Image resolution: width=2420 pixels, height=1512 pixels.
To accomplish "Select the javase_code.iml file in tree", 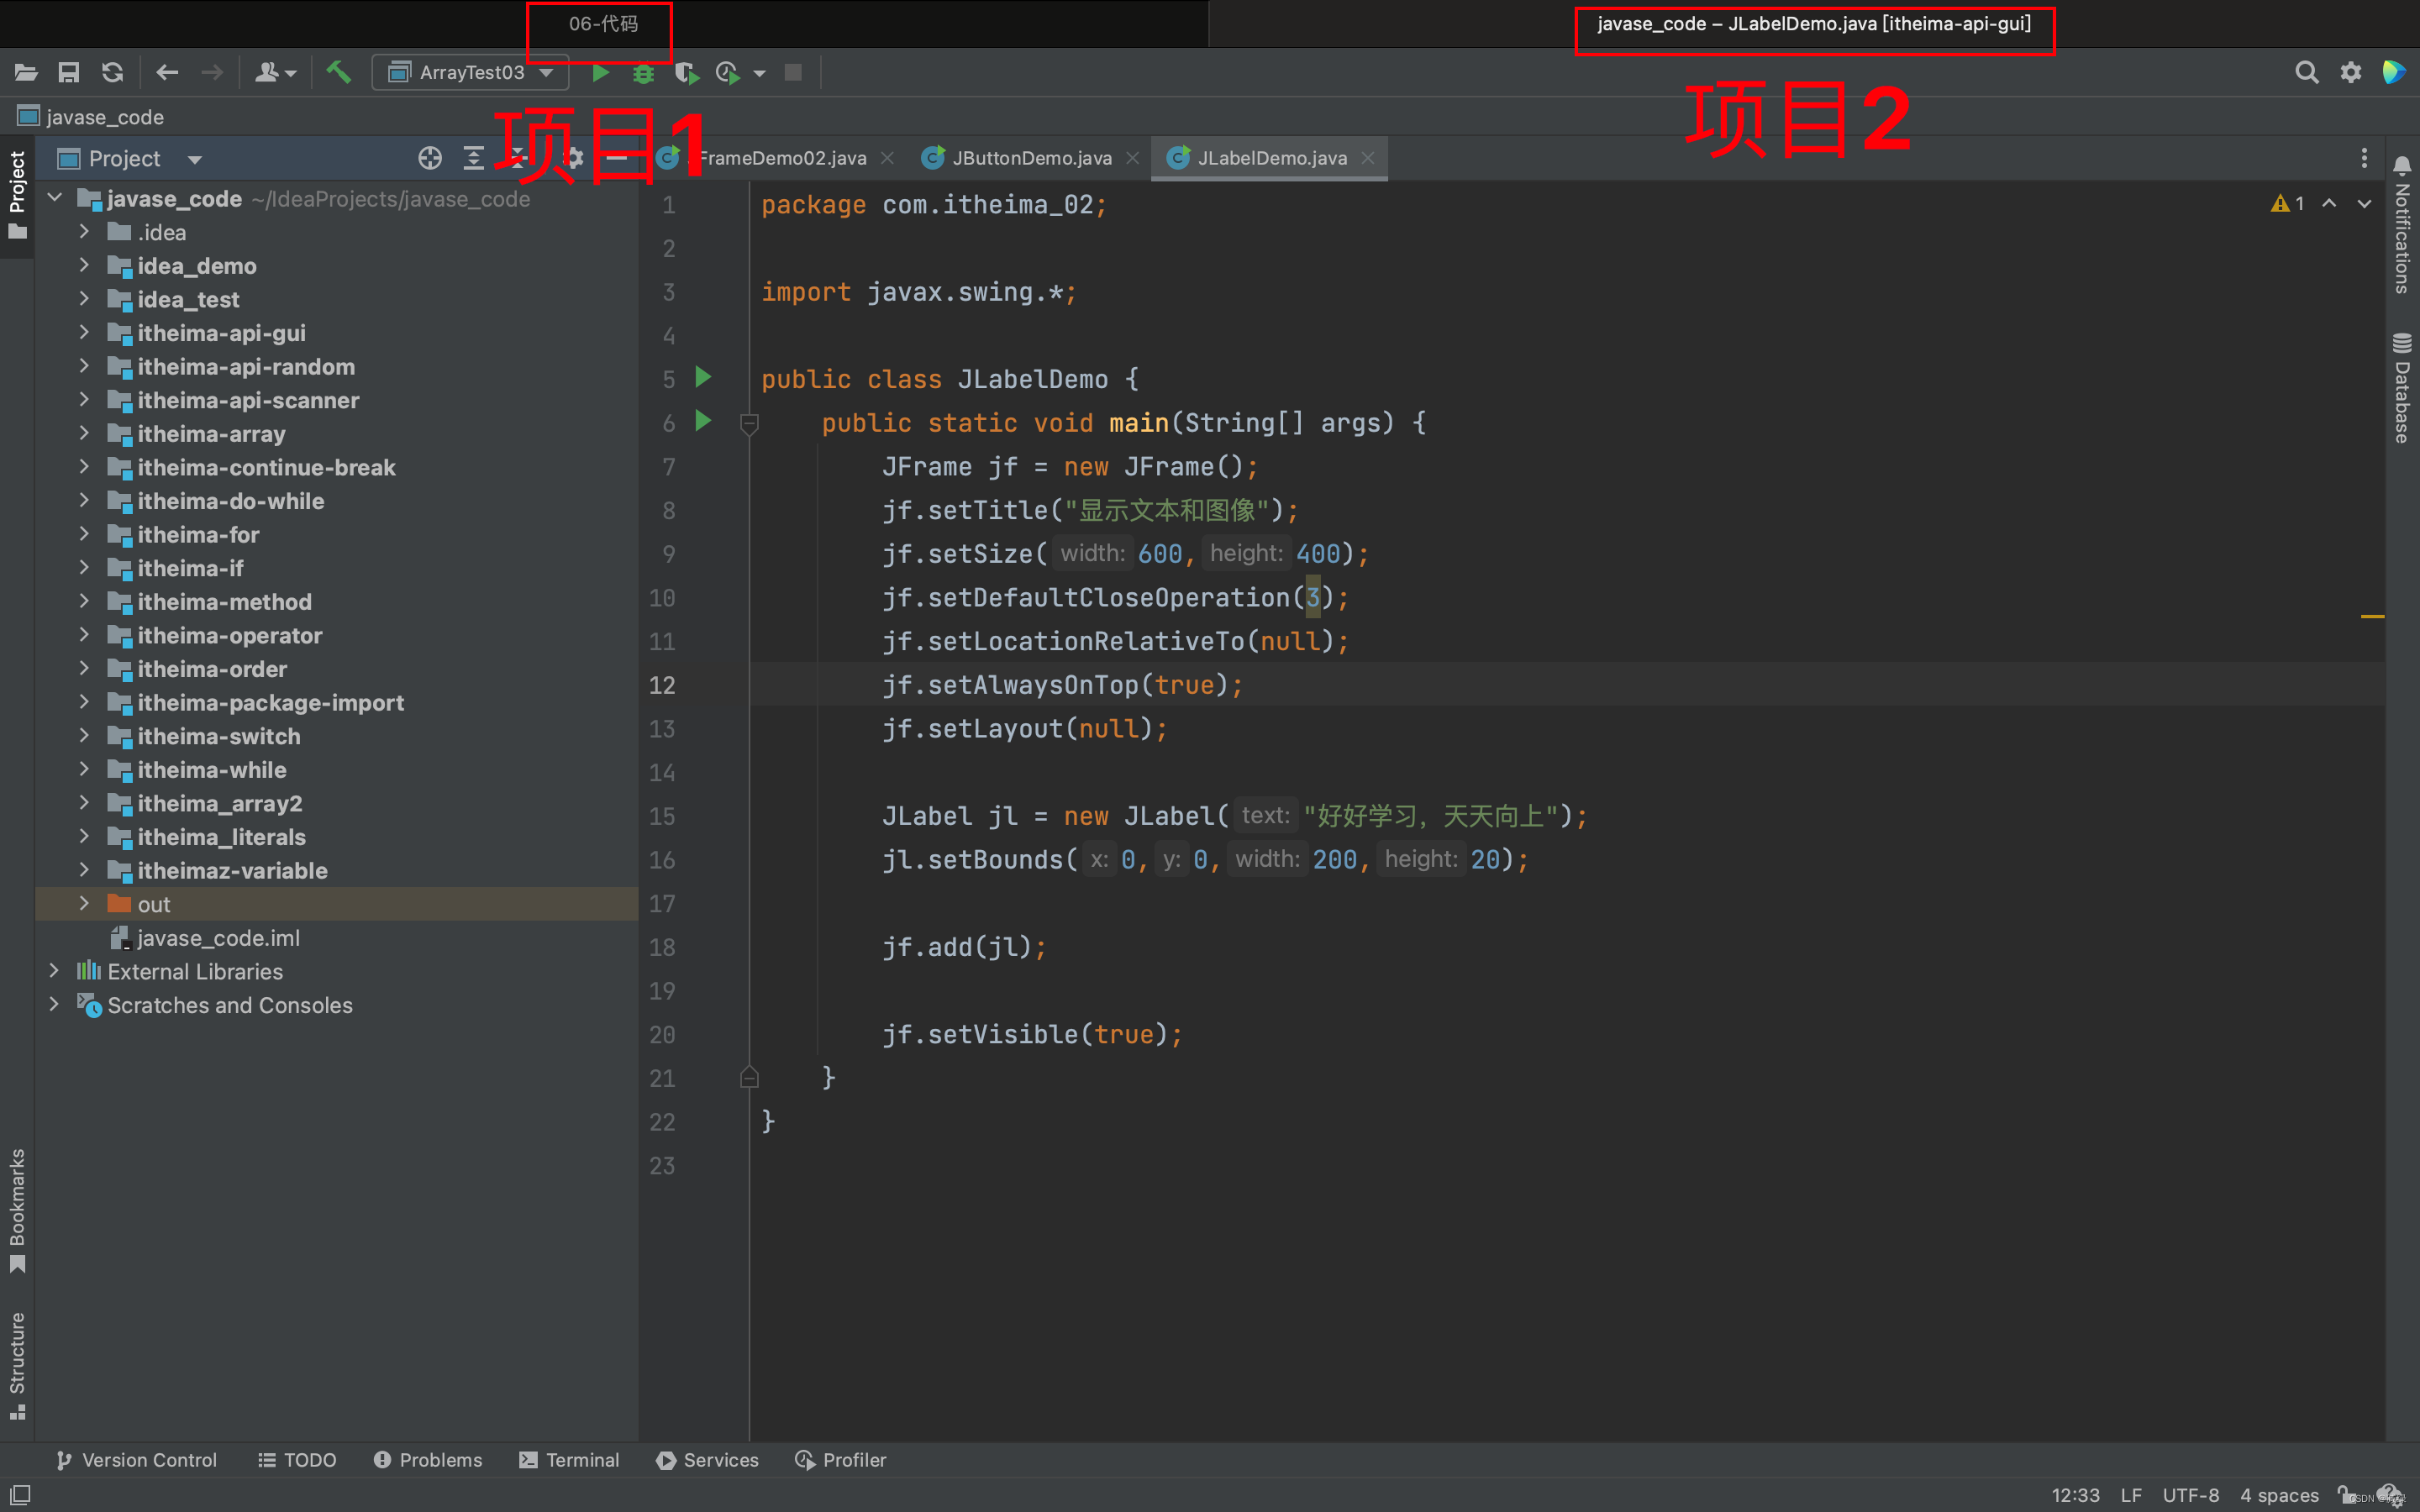I will pos(218,938).
